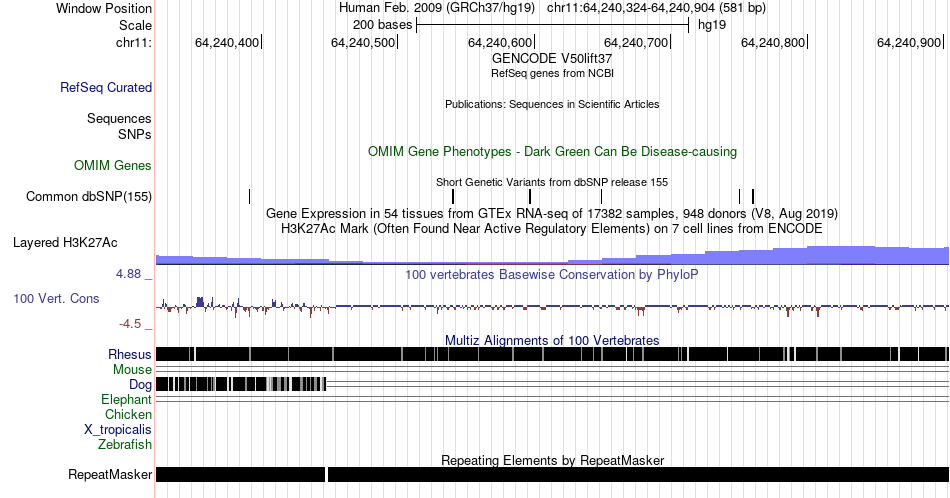Click Multiz Alignments of 100 Vertebrates title
The image size is (950, 498).
tap(552, 340)
